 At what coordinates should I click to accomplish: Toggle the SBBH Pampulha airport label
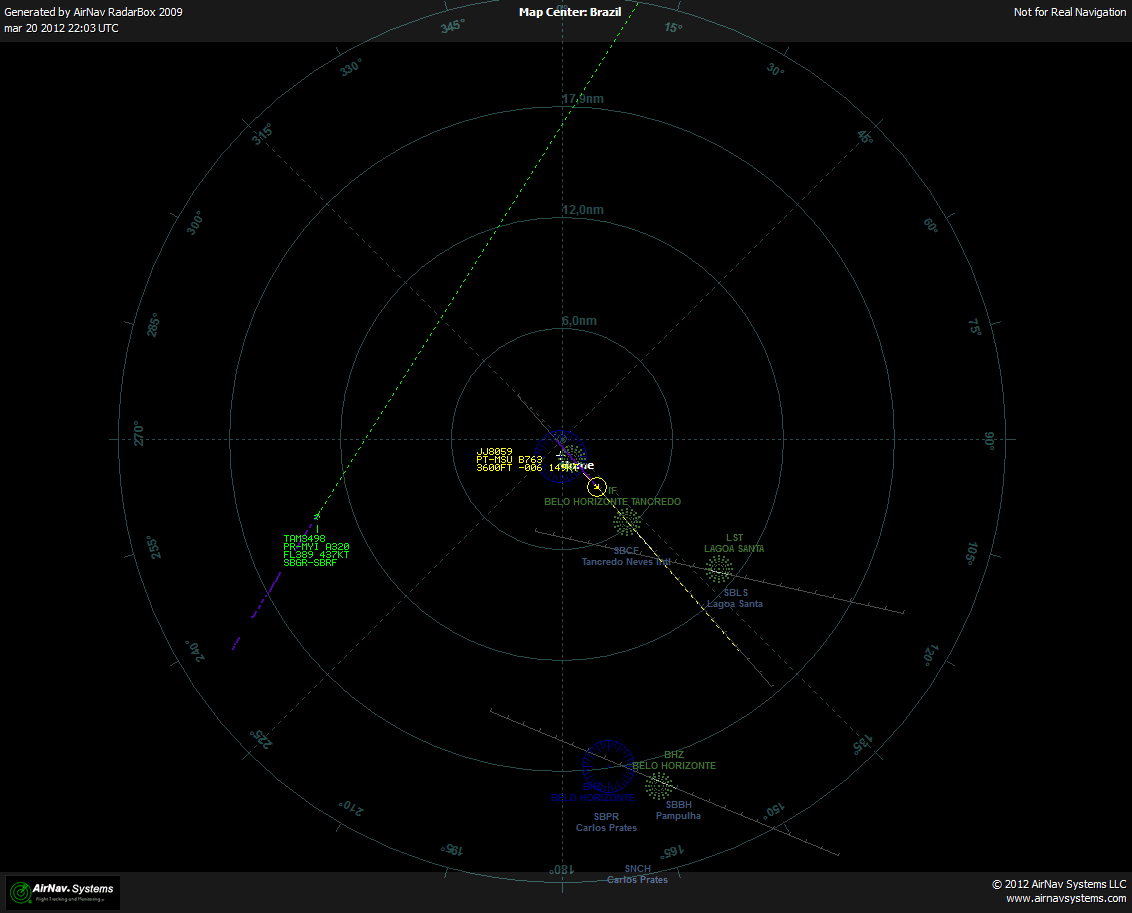click(x=678, y=810)
